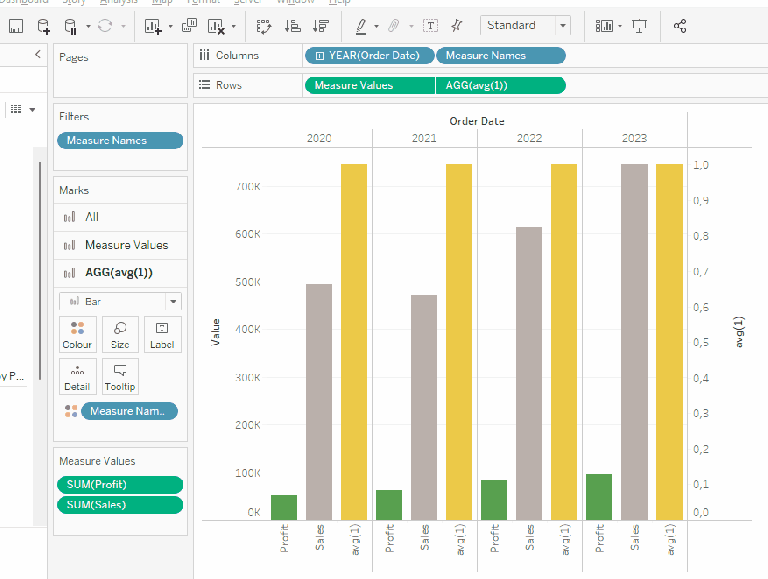This screenshot has width=768, height=579.
Task: Click the Size button in Marks card
Action: (120, 334)
